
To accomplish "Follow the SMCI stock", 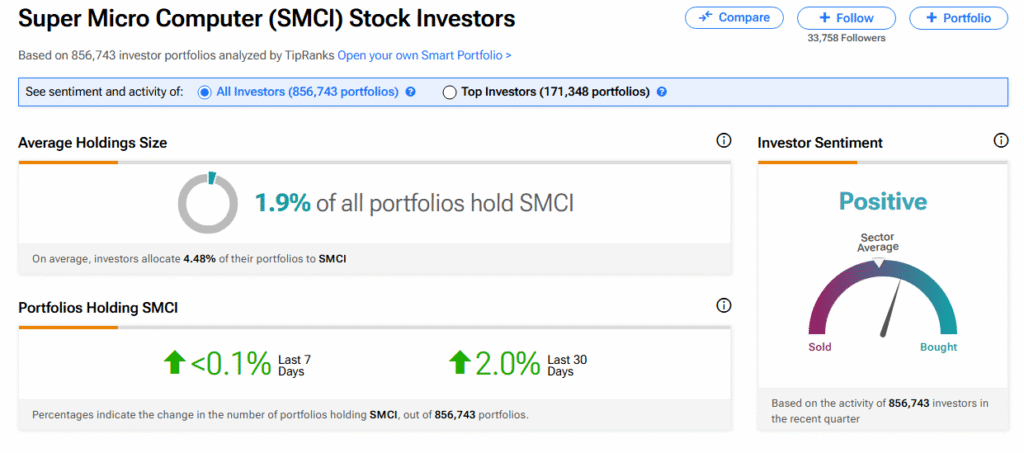I will click(846, 18).
